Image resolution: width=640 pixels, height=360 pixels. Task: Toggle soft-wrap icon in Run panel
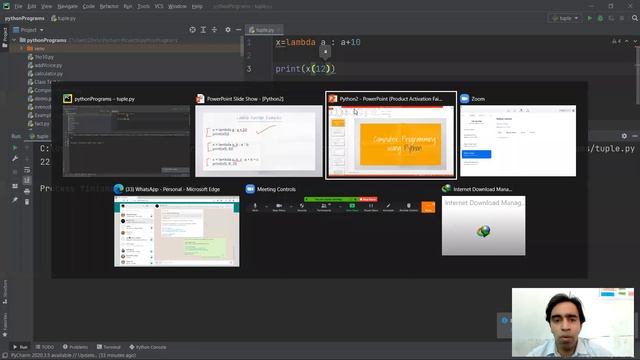27,169
